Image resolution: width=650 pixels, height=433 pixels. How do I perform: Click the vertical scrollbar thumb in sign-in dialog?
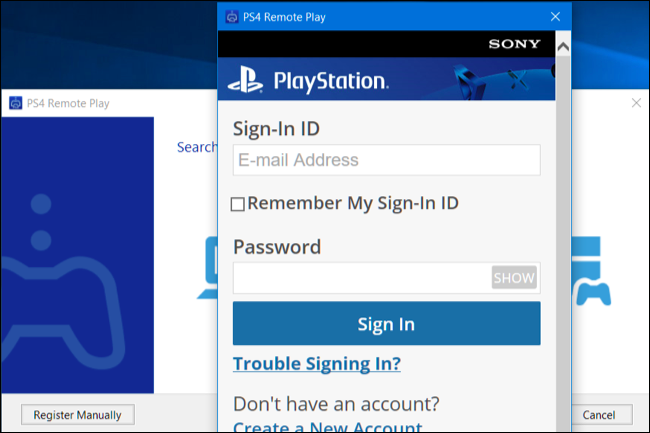point(564,240)
